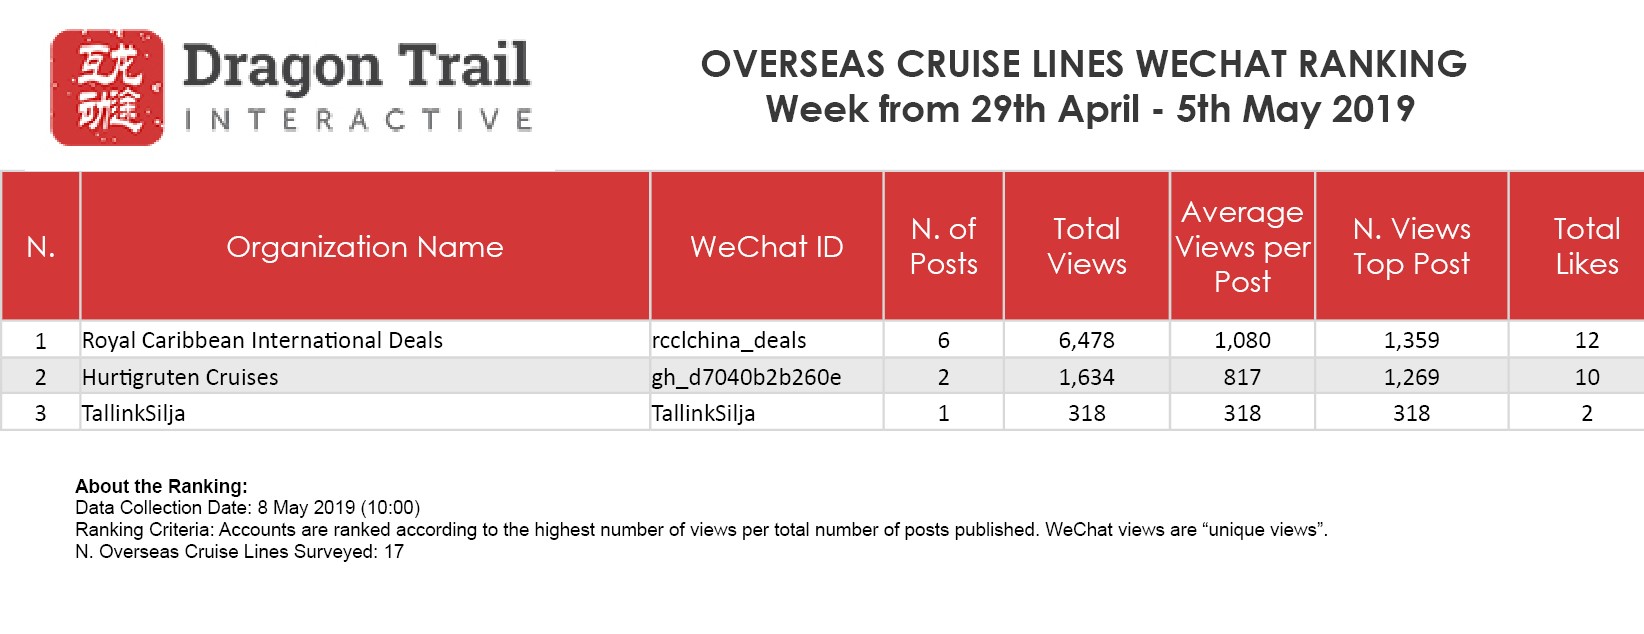
Task: Click the Total Likes column header
Action: (x=1586, y=246)
